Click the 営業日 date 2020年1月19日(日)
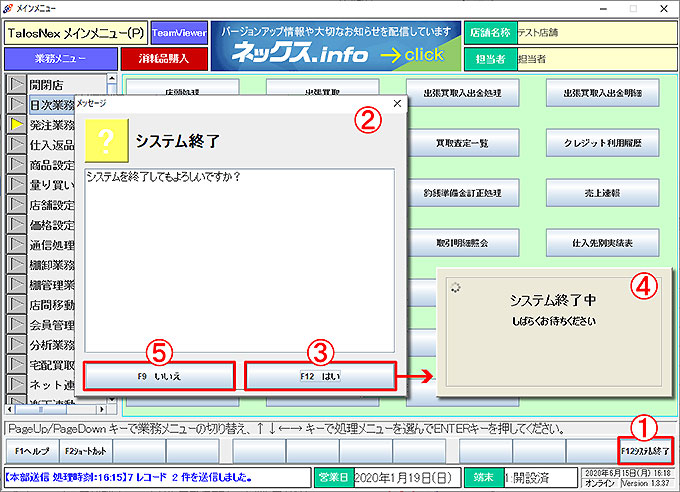The image size is (680, 492). point(407,478)
